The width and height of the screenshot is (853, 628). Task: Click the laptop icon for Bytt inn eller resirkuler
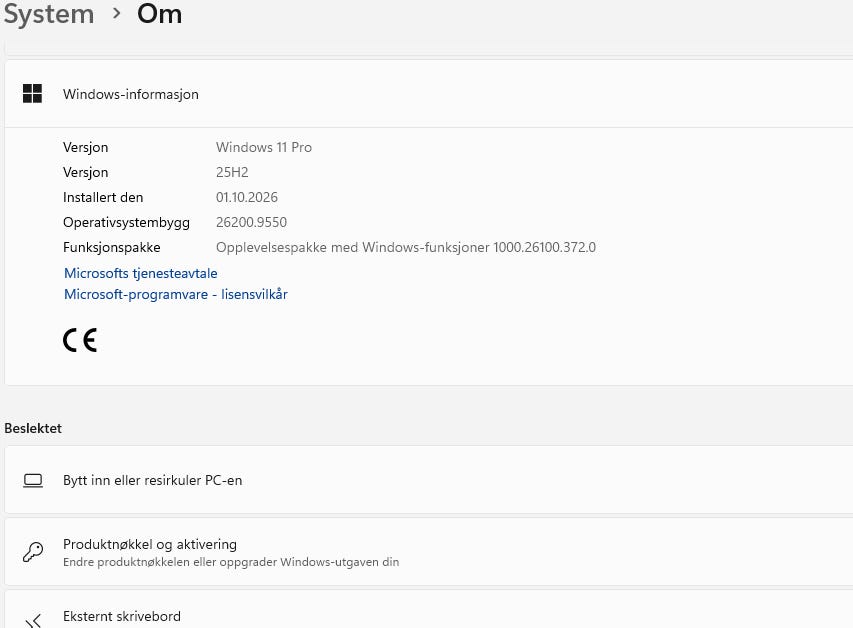33,481
